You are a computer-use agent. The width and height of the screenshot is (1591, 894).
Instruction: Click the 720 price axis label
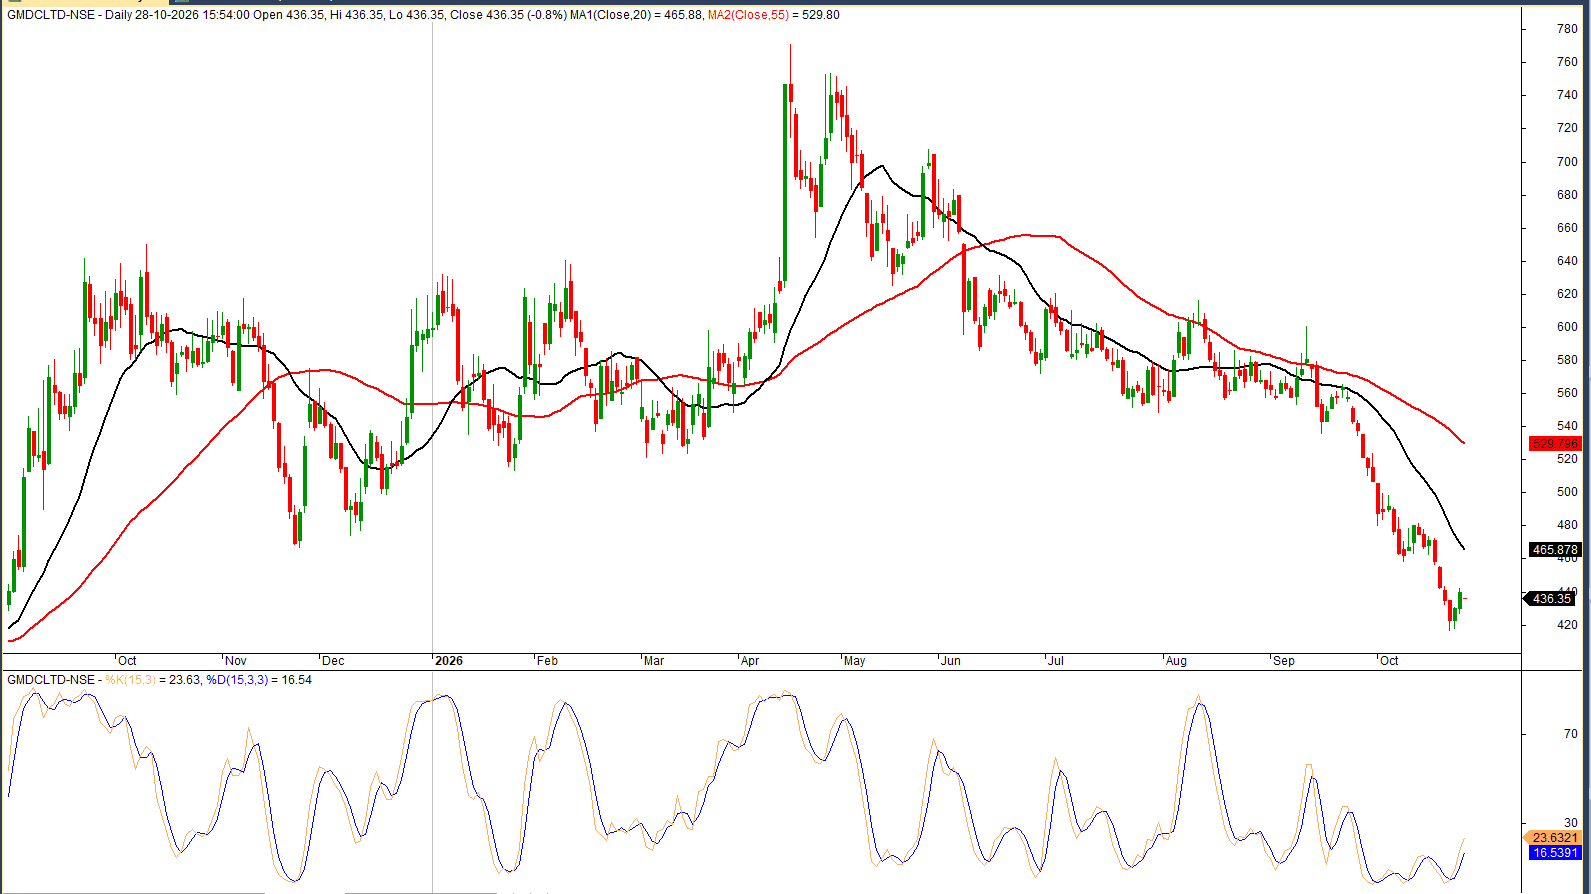[1567, 128]
